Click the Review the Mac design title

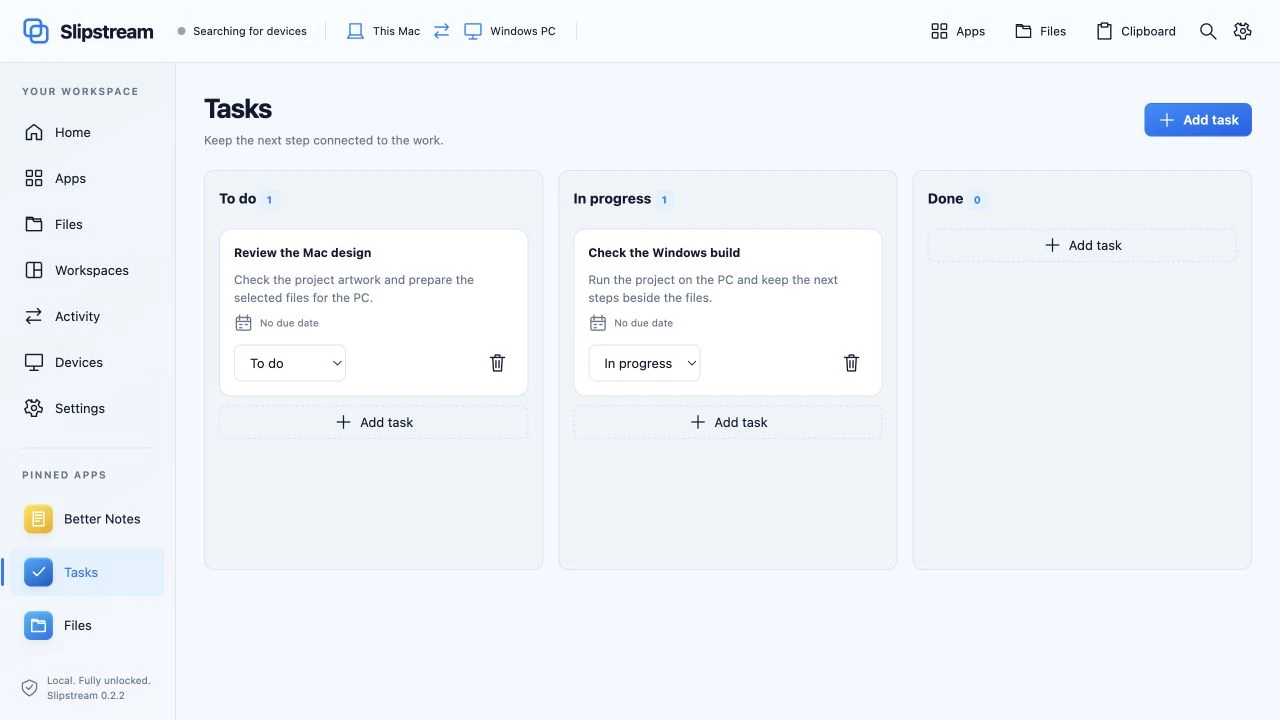(x=303, y=253)
